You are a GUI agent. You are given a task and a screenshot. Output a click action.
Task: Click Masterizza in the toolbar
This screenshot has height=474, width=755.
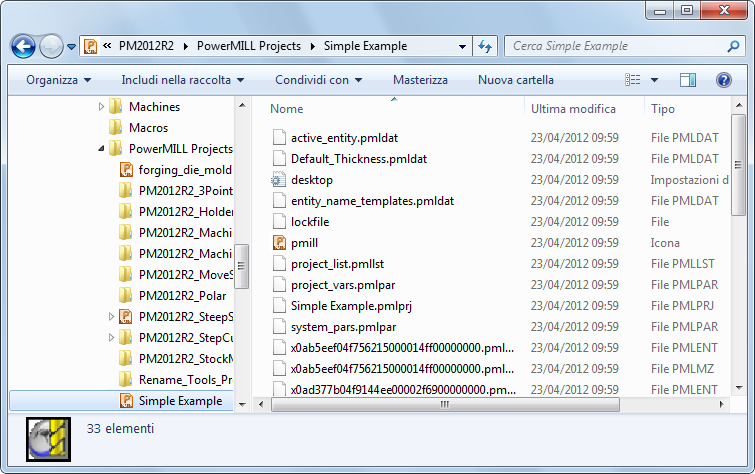[420, 80]
